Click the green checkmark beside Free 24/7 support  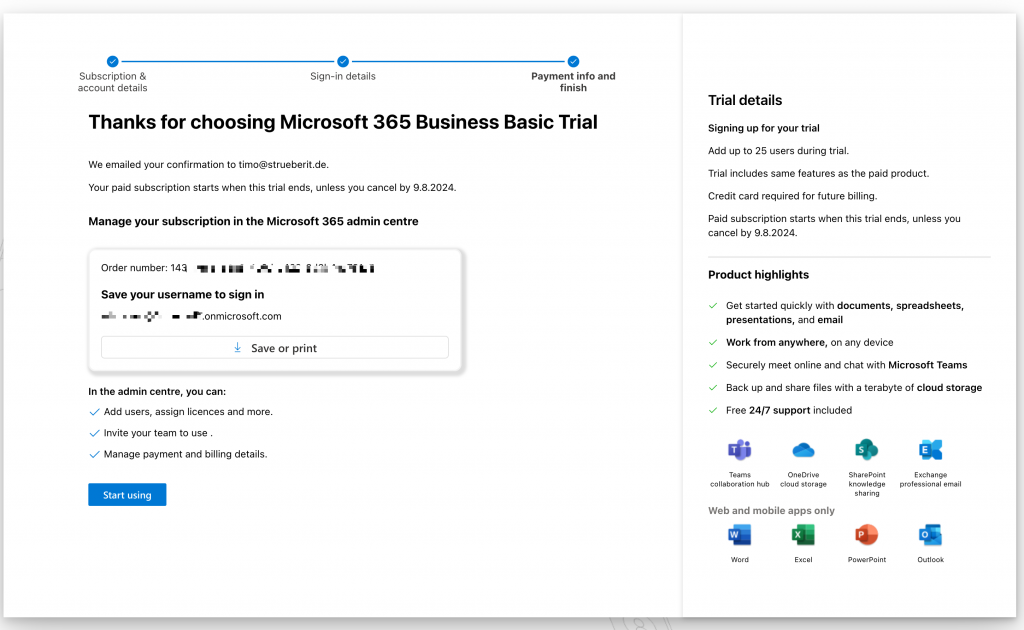pyautogui.click(x=713, y=410)
